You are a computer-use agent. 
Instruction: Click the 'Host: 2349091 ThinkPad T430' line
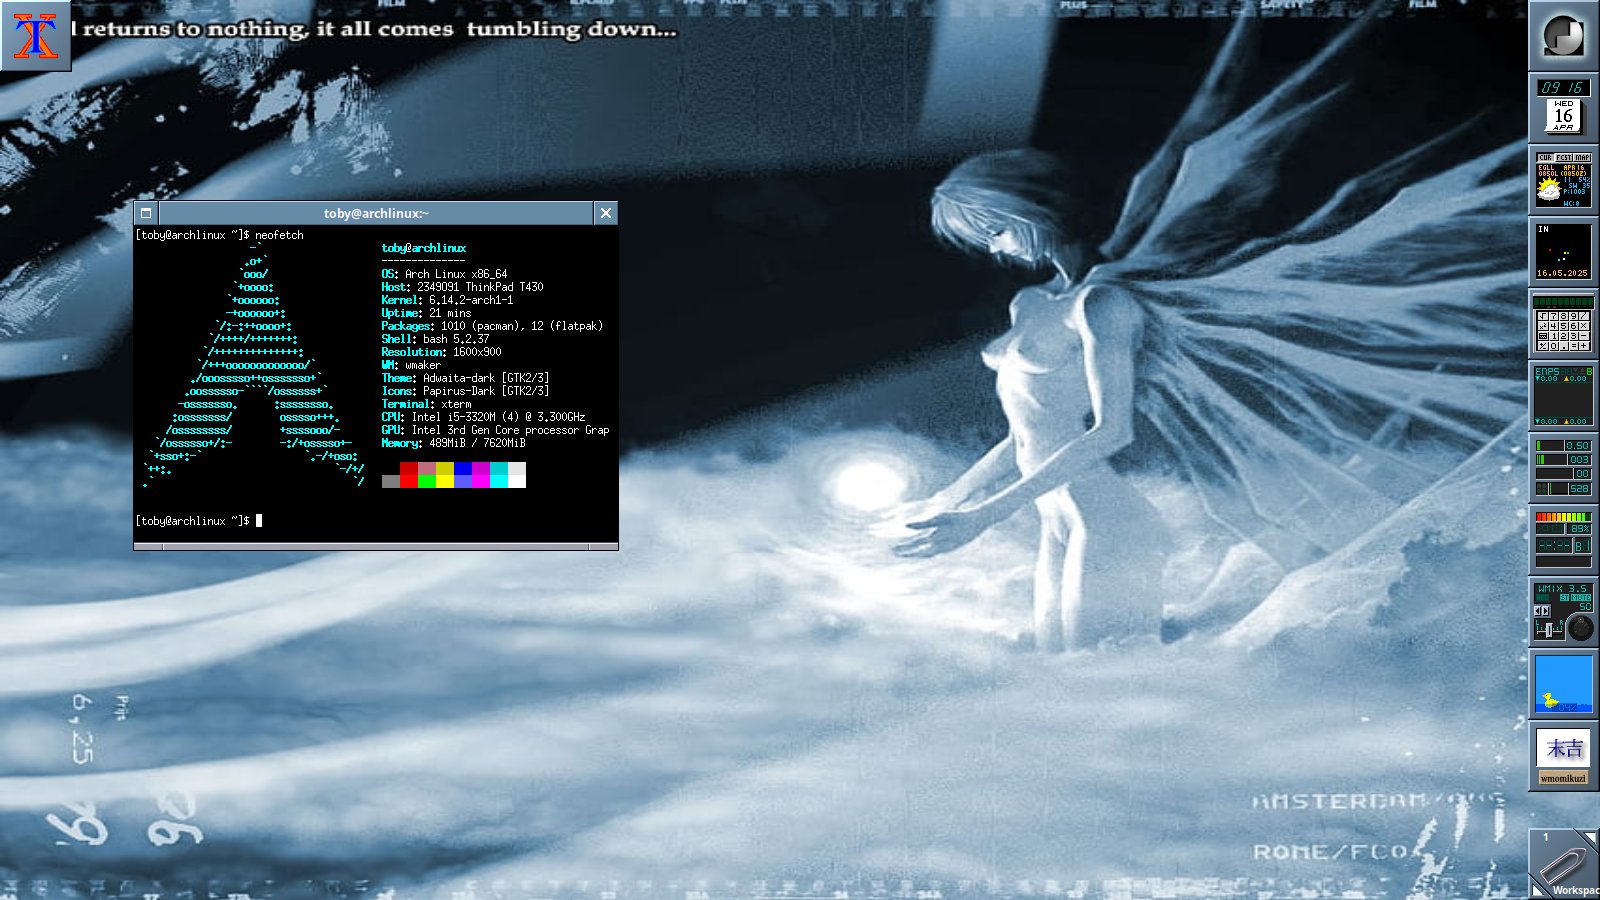click(x=462, y=287)
